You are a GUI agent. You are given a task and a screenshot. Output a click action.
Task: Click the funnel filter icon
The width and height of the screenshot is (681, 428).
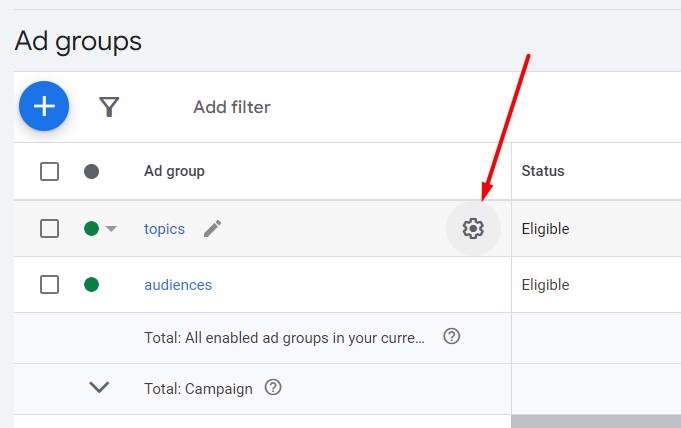[x=109, y=107]
